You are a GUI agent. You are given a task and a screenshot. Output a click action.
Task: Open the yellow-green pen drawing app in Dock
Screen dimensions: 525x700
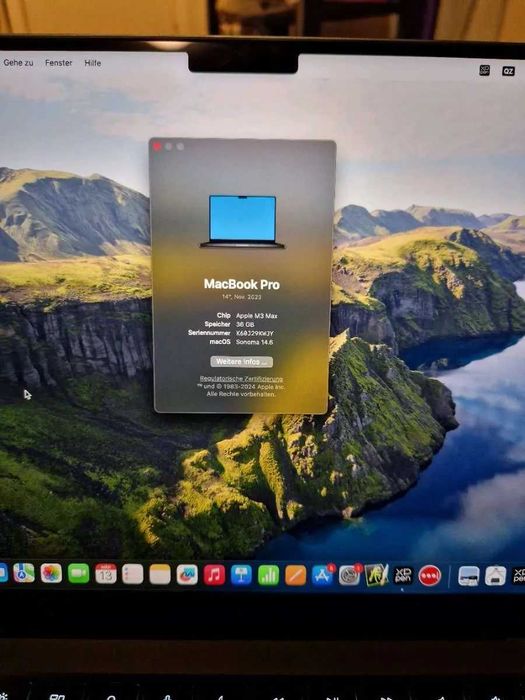tap(377, 575)
